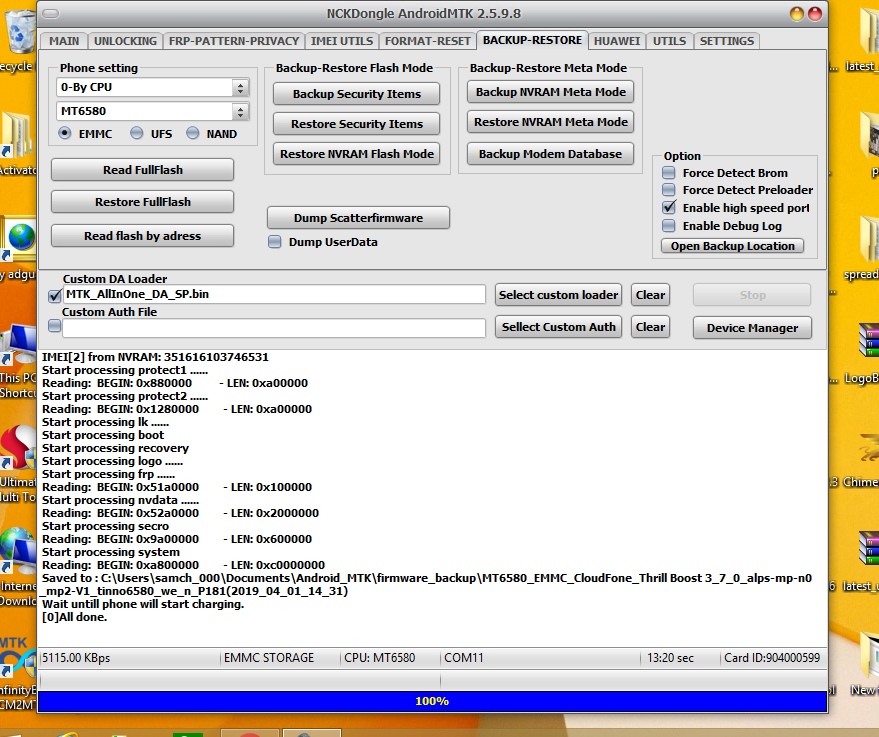Toggle Enable Debug Log checkbox
This screenshot has width=879, height=737.
click(x=669, y=225)
